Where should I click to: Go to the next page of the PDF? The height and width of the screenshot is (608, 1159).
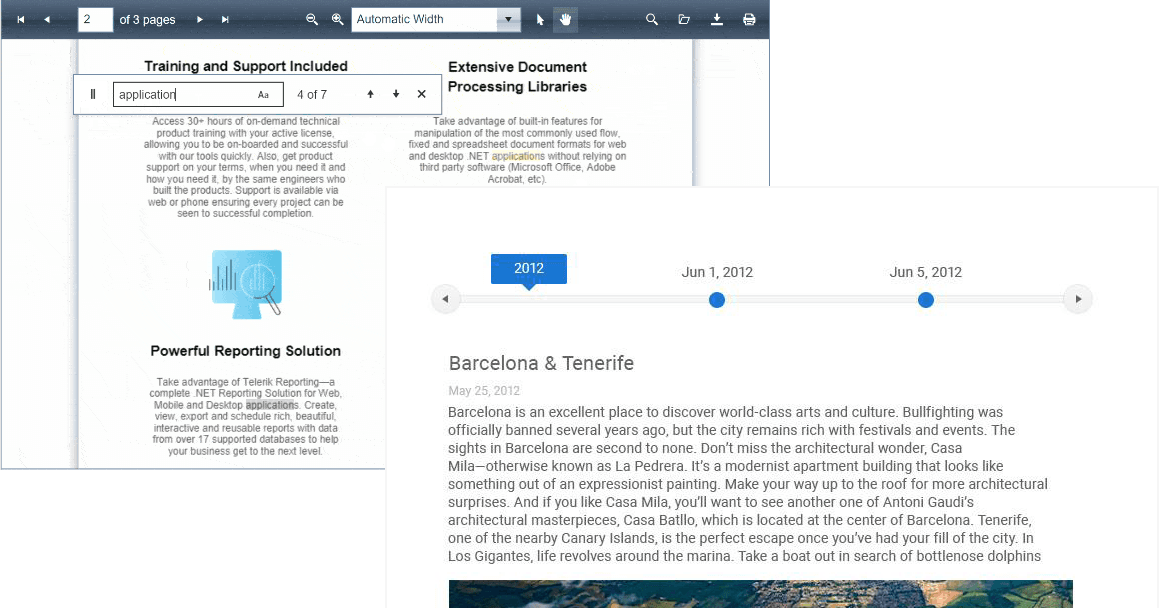click(199, 19)
